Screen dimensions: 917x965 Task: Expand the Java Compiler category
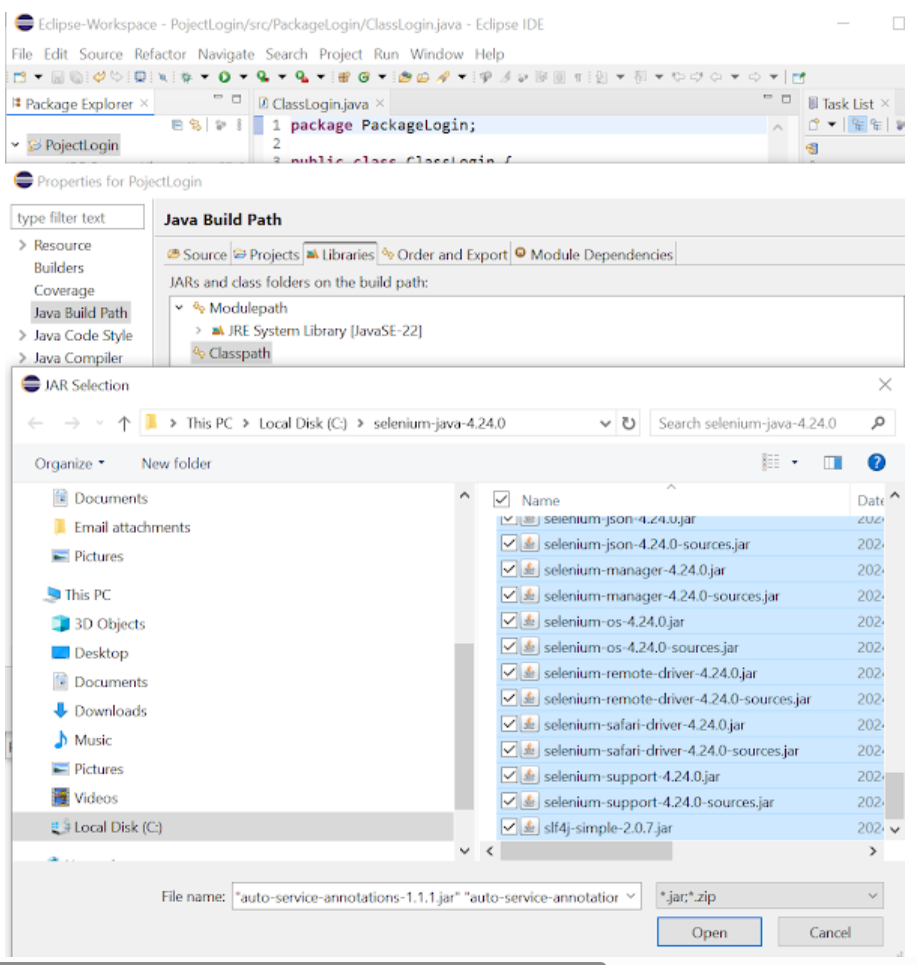coord(22,358)
